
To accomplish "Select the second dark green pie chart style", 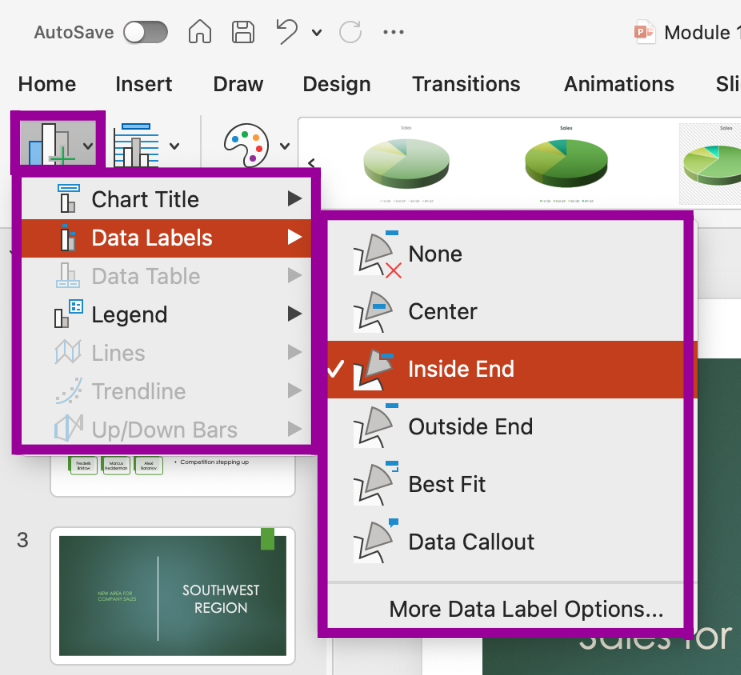I will click(566, 164).
